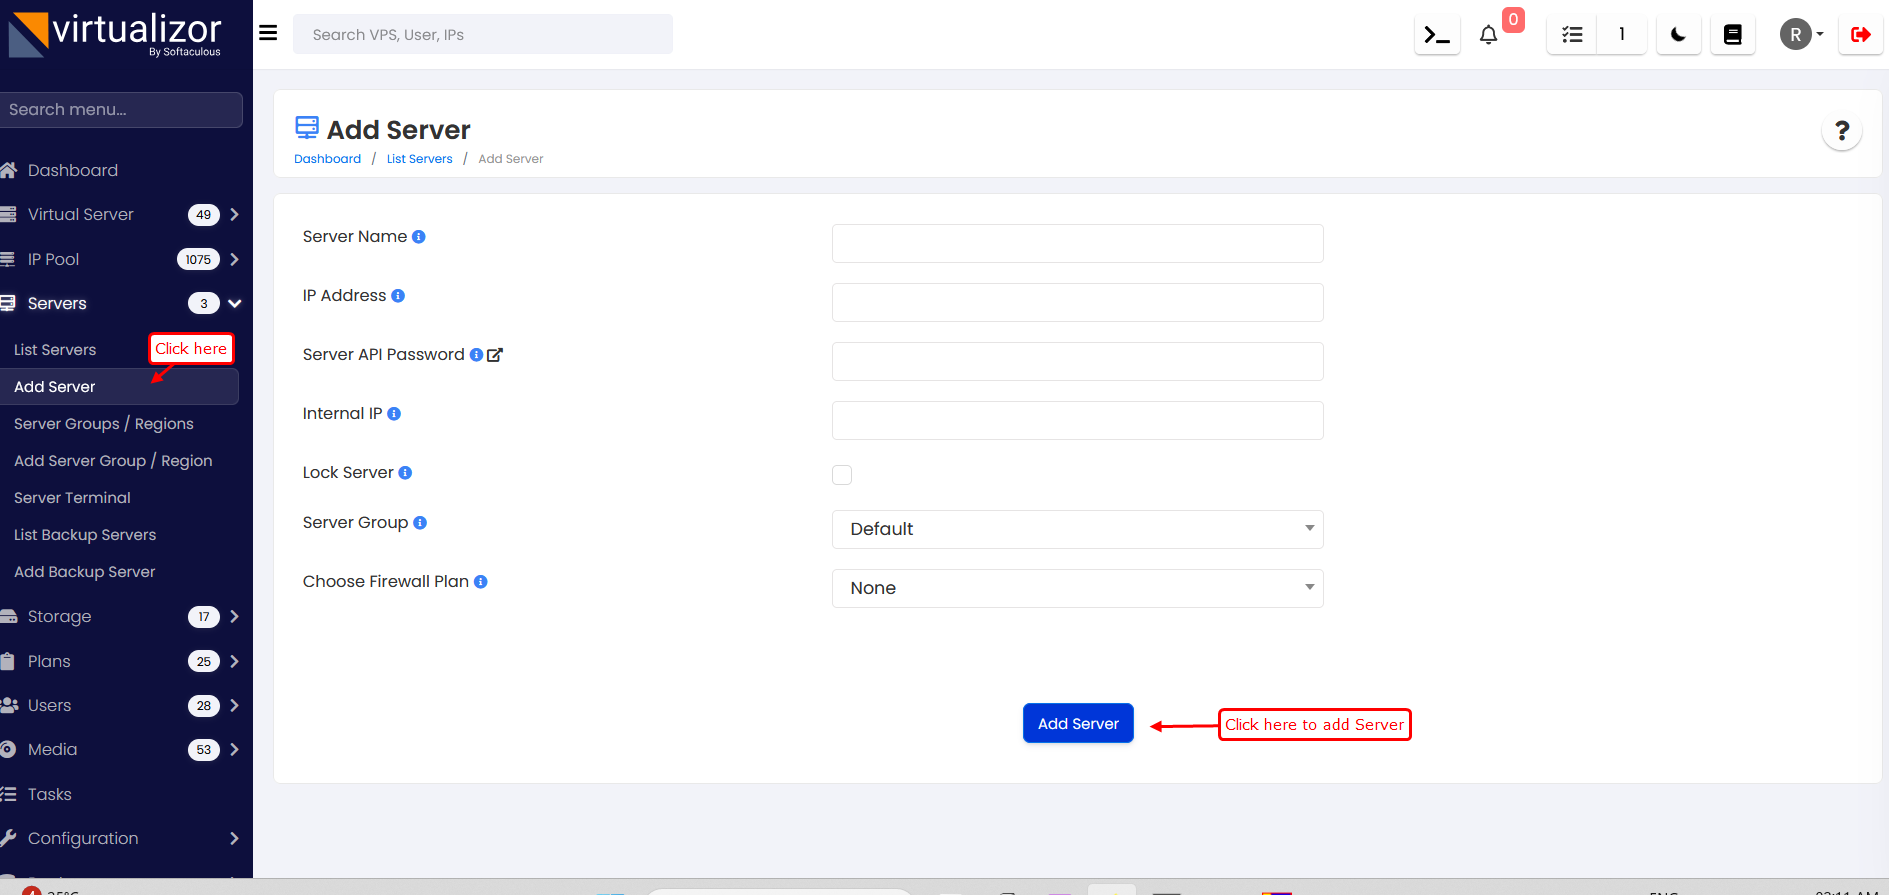Click the red logout icon
The width and height of the screenshot is (1889, 895).
tap(1860, 35)
